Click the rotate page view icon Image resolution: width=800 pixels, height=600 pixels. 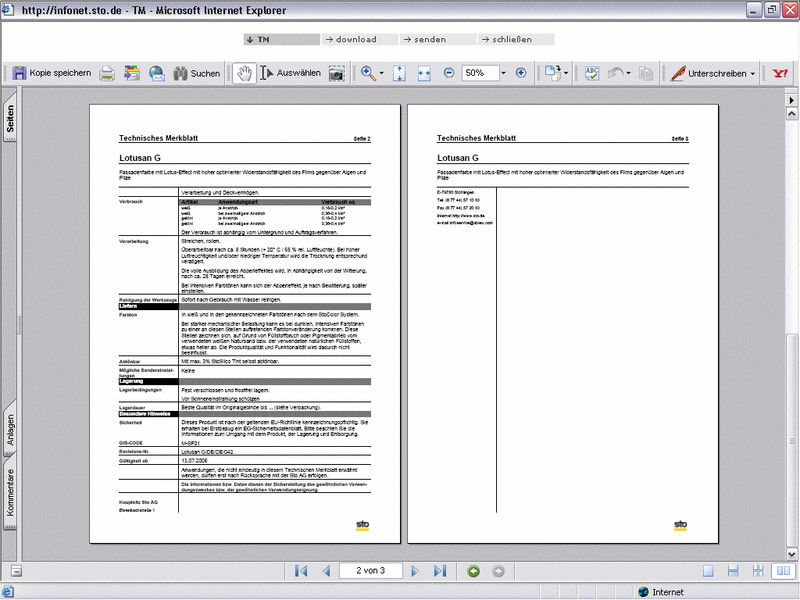click(x=552, y=73)
